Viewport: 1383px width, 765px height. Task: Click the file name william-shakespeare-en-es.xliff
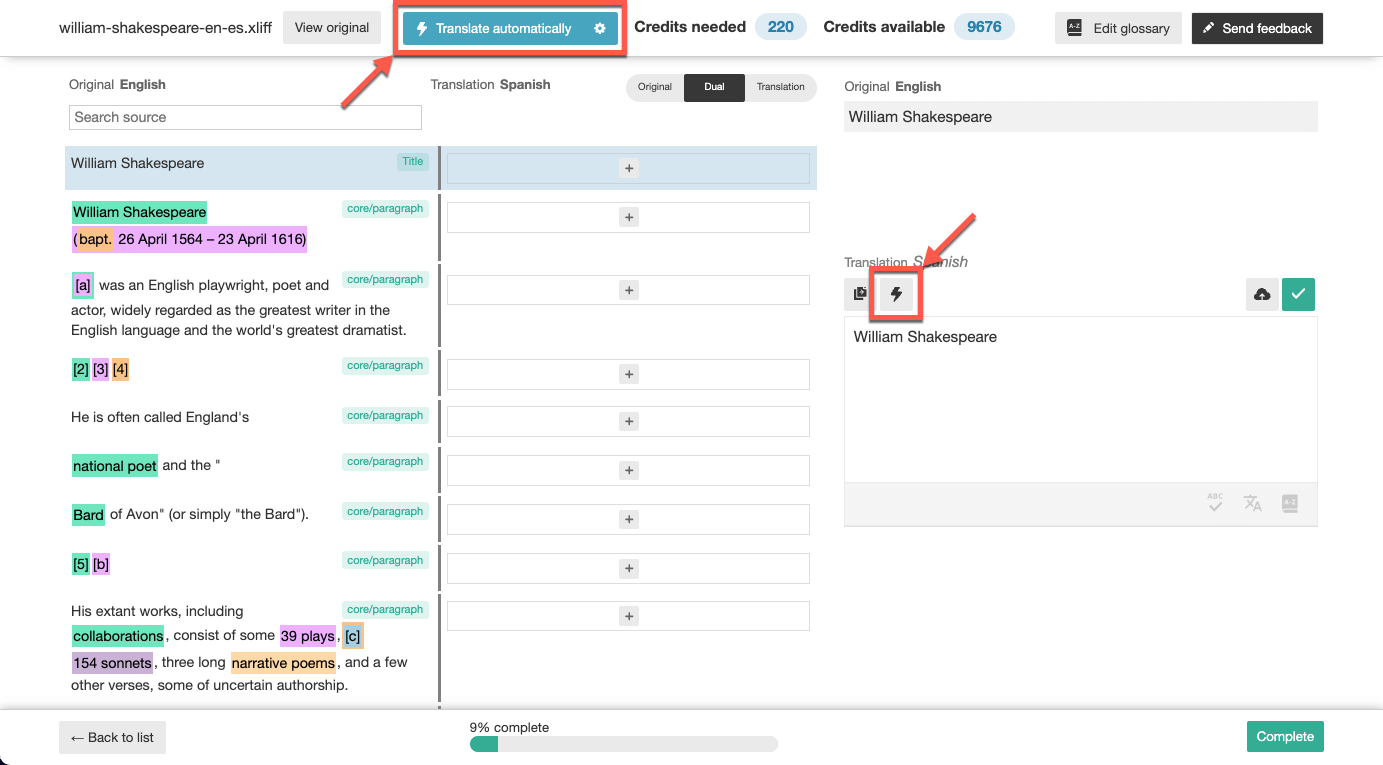tap(166, 28)
